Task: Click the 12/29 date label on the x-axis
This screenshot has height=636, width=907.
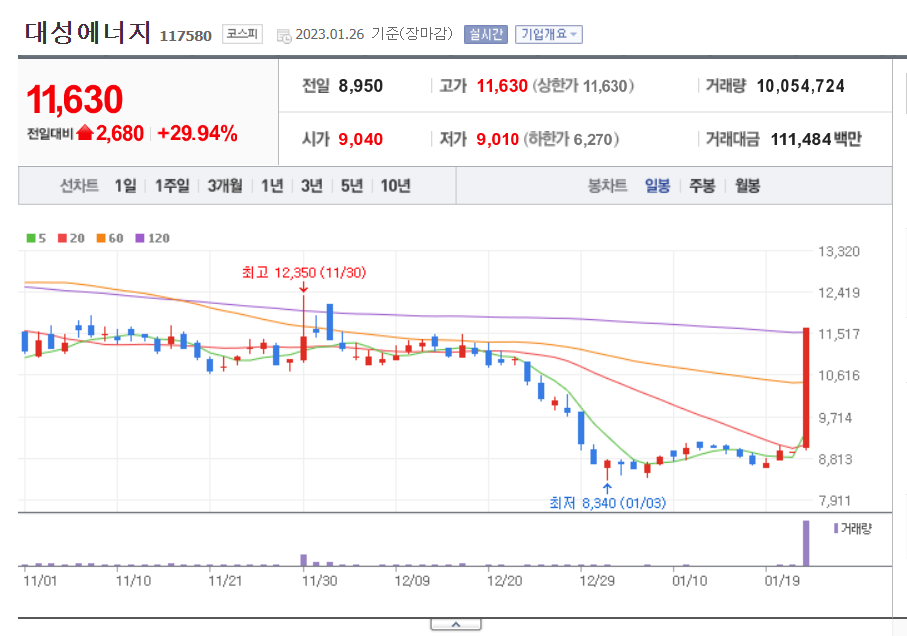Action: (596, 580)
